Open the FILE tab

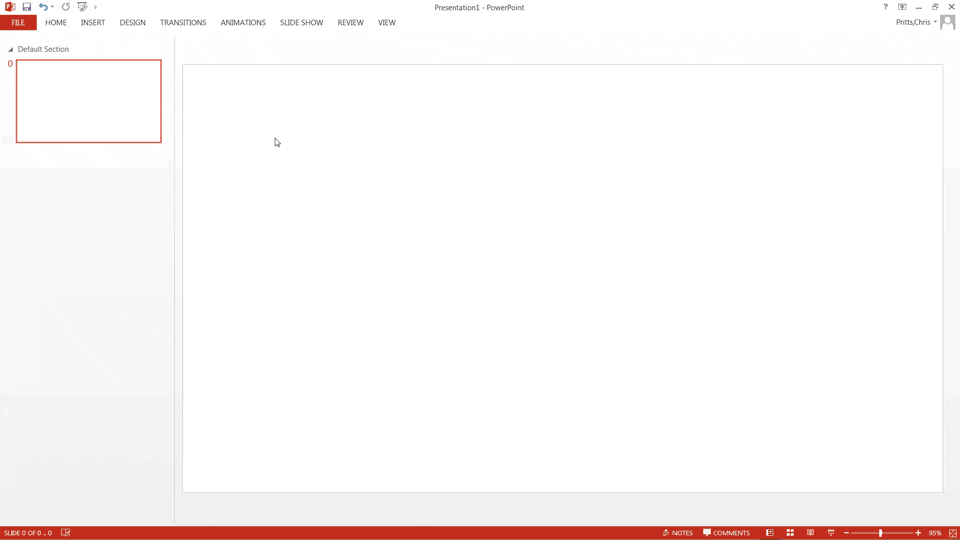click(18, 23)
